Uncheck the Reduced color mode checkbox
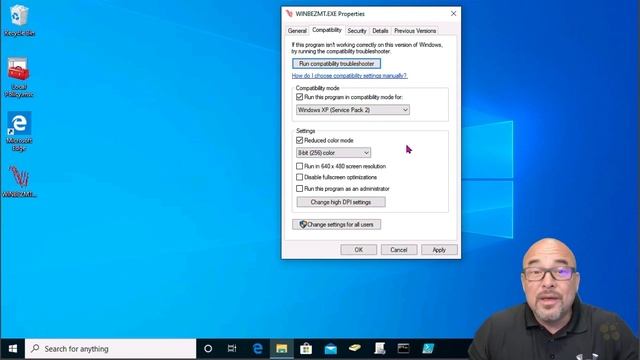Screen dimensions: 640x360 click(x=300, y=140)
